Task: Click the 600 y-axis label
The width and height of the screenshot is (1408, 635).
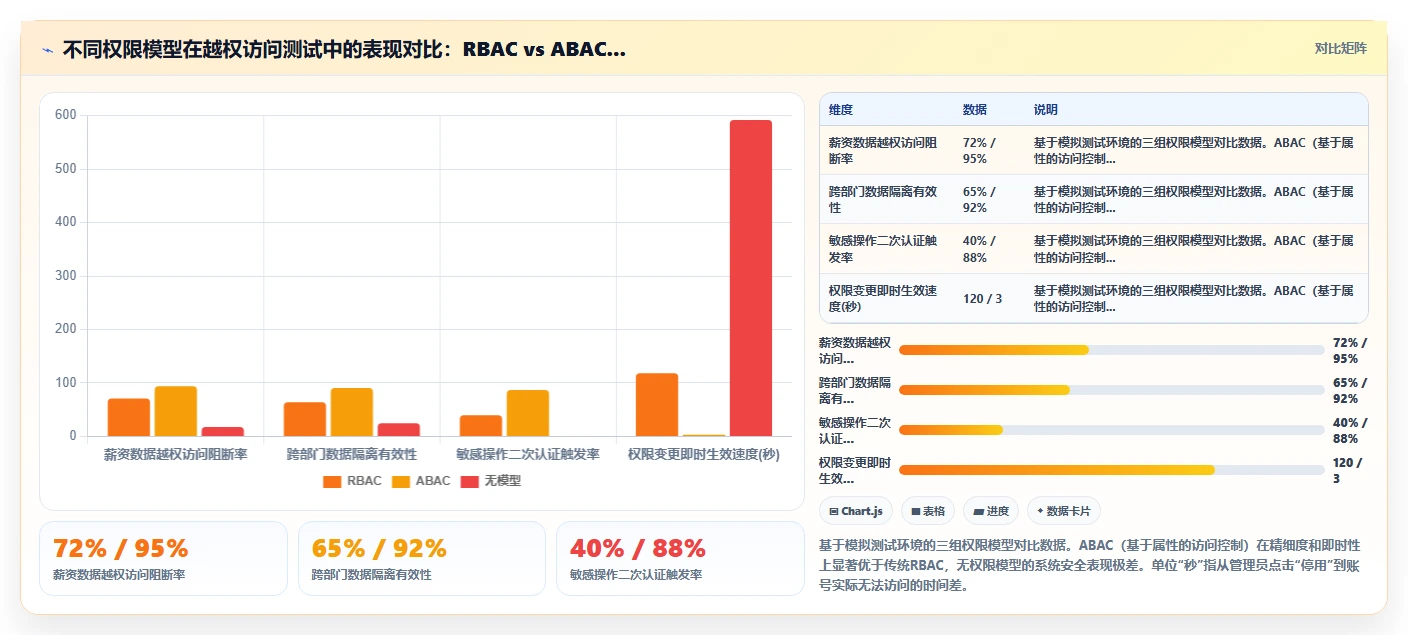Action: pos(66,115)
